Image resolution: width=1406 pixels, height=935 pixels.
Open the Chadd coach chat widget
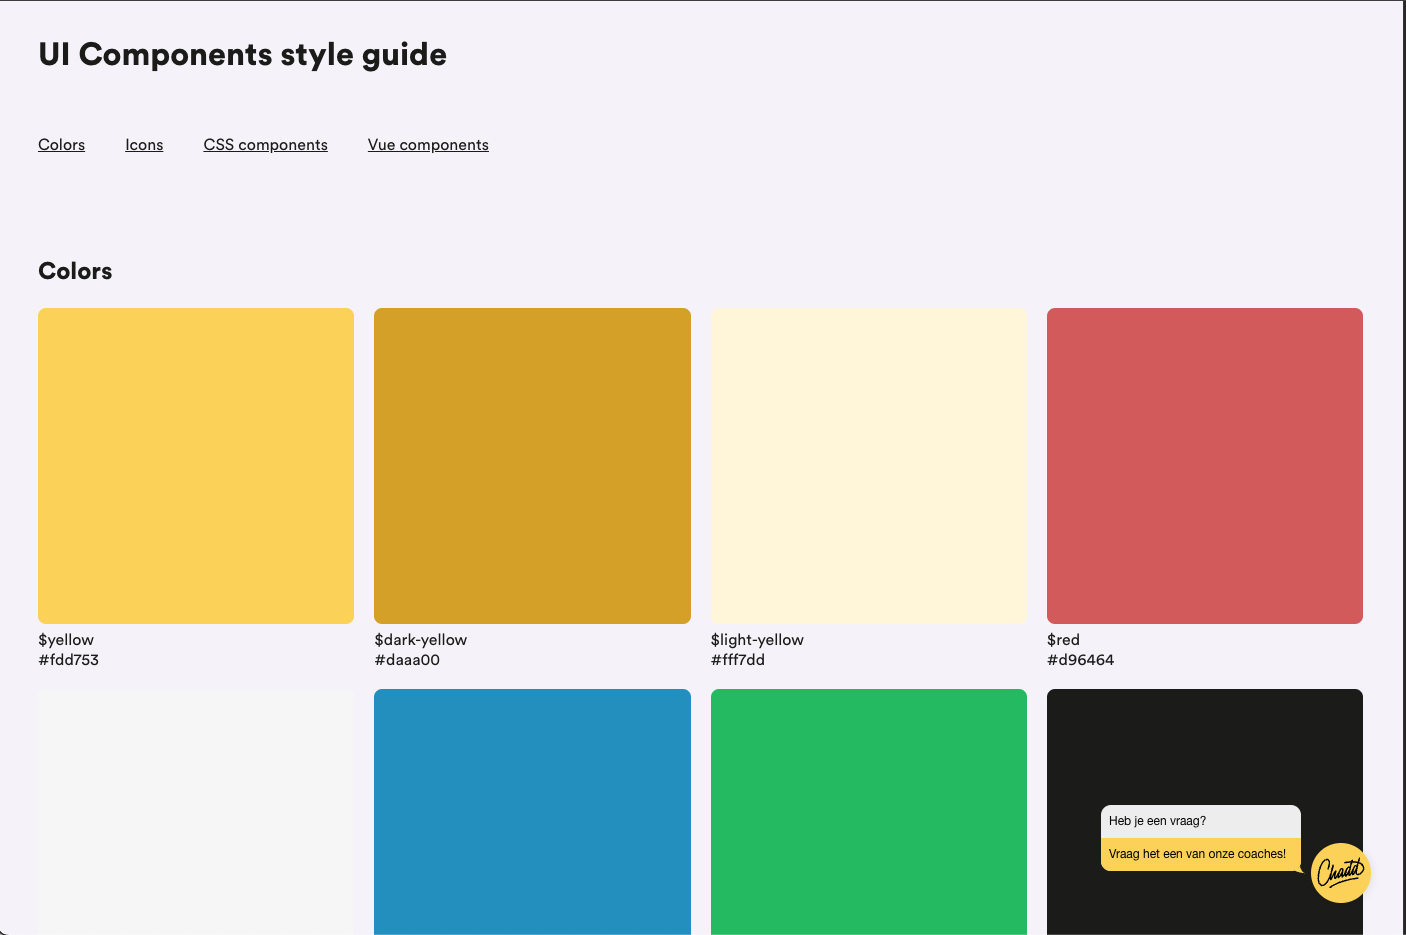(x=1340, y=872)
